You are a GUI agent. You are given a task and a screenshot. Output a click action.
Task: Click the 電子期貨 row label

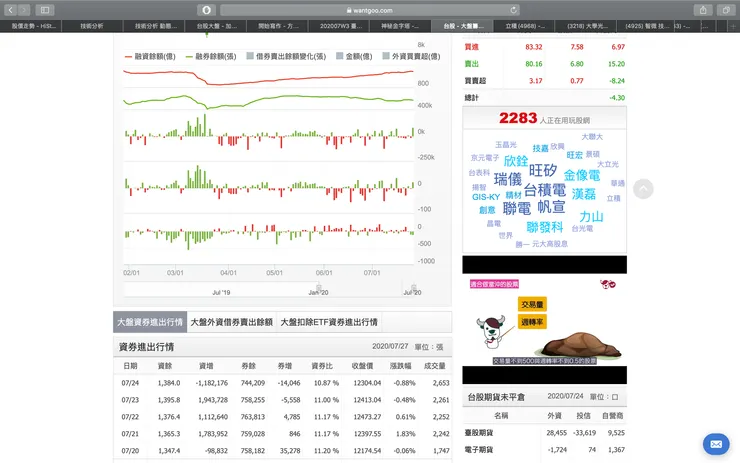pyautogui.click(x=479, y=449)
